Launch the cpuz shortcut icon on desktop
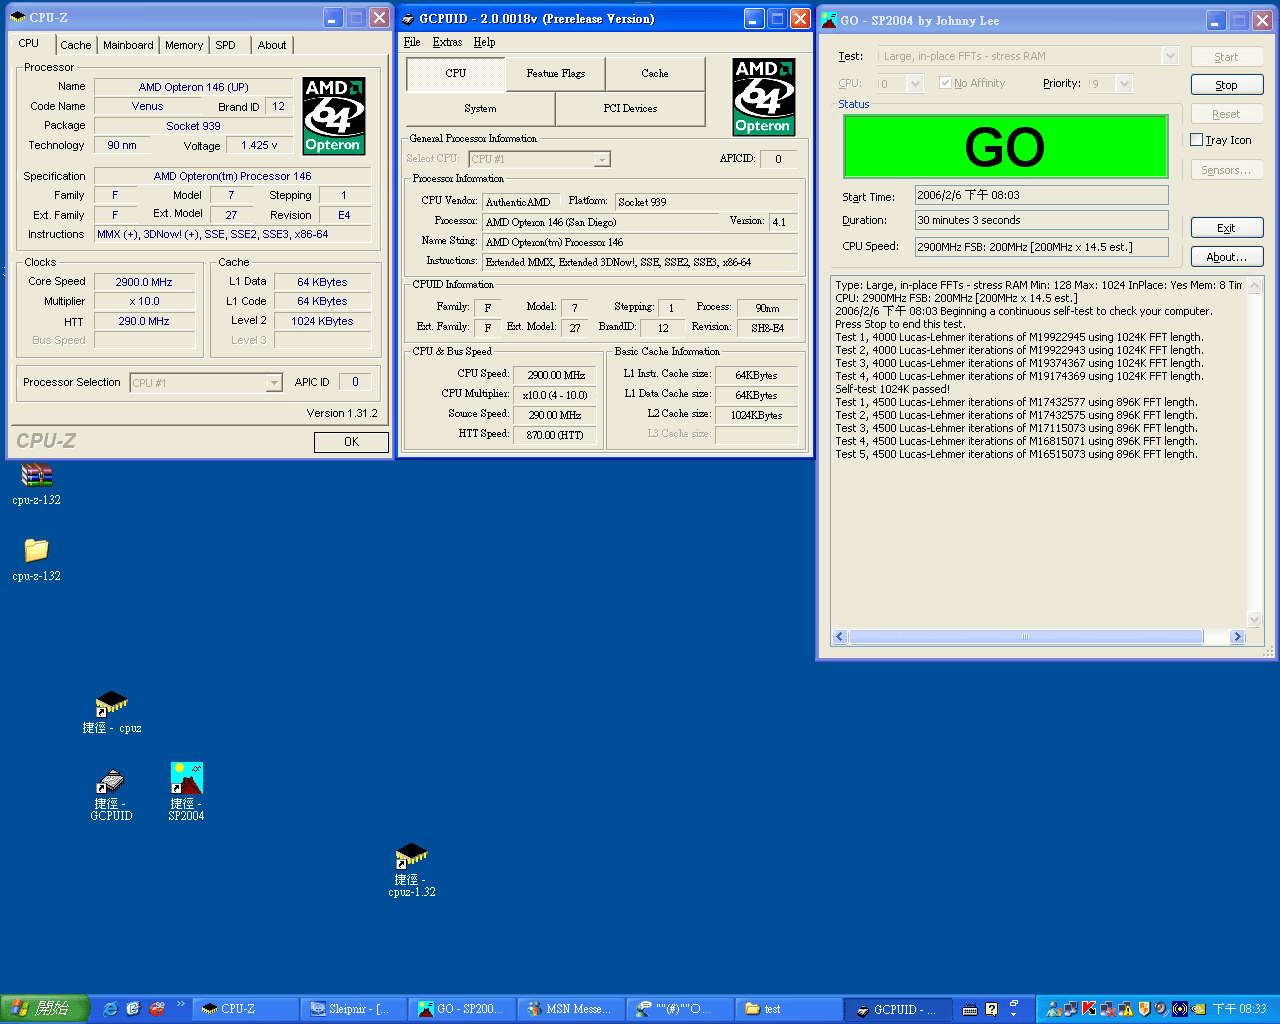Viewport: 1280px width, 1024px height. [x=111, y=703]
